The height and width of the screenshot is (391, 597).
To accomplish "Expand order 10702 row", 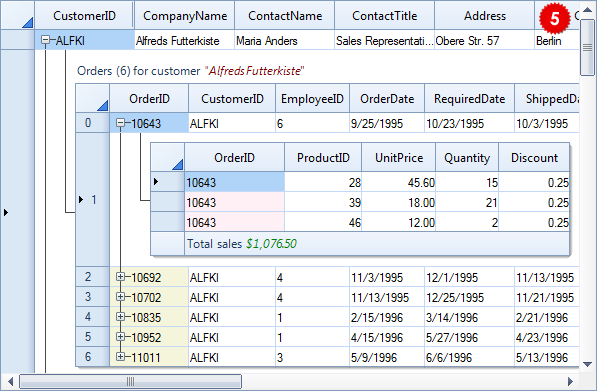I will coord(120,297).
